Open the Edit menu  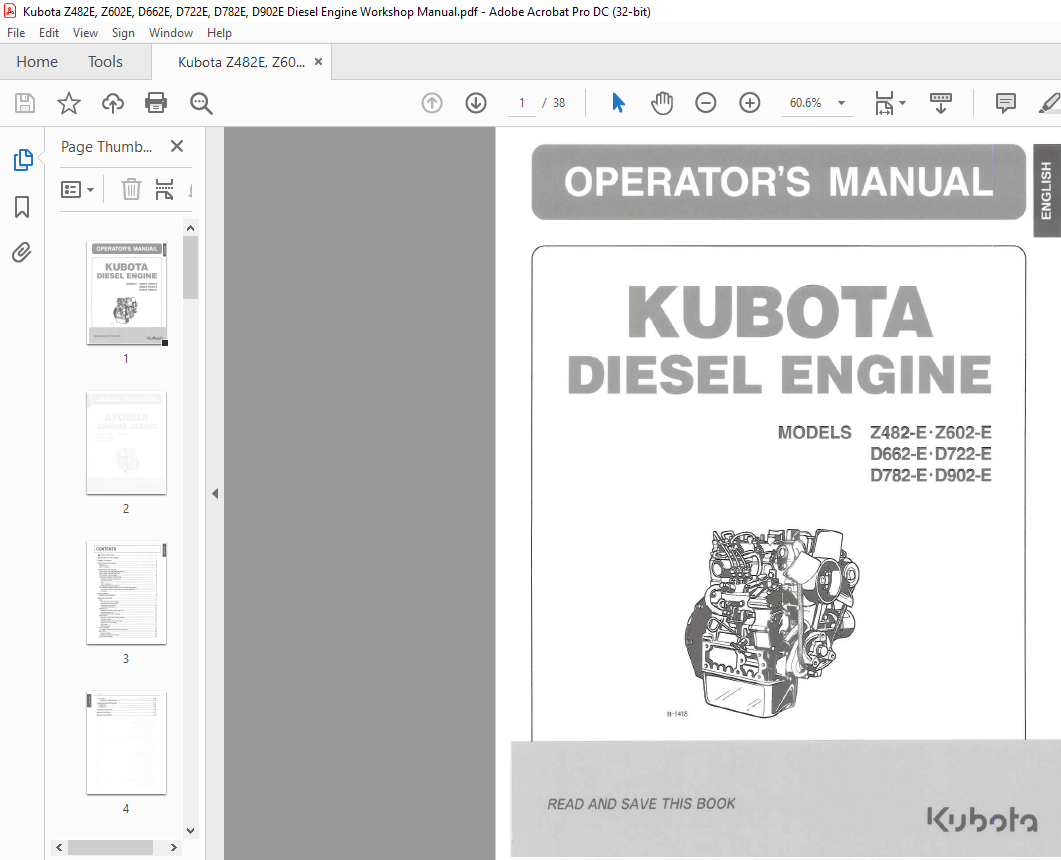coord(49,32)
